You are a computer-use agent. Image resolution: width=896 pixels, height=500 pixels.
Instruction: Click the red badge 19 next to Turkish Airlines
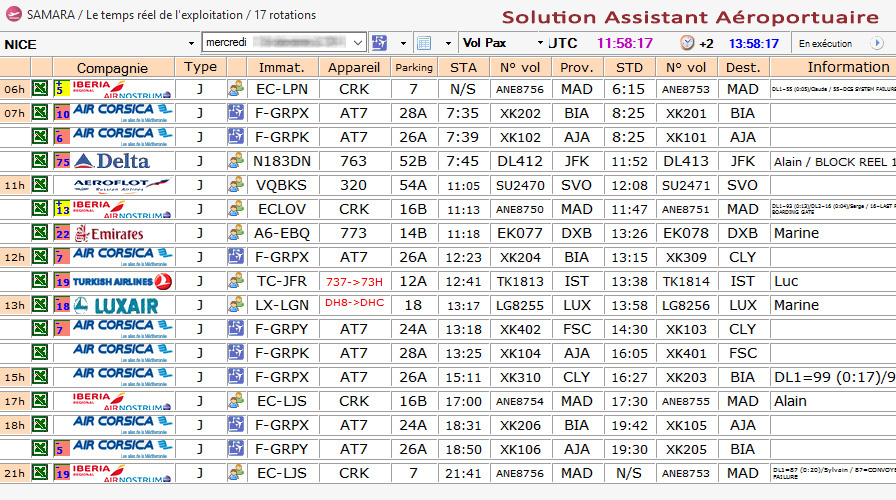tap(62, 281)
